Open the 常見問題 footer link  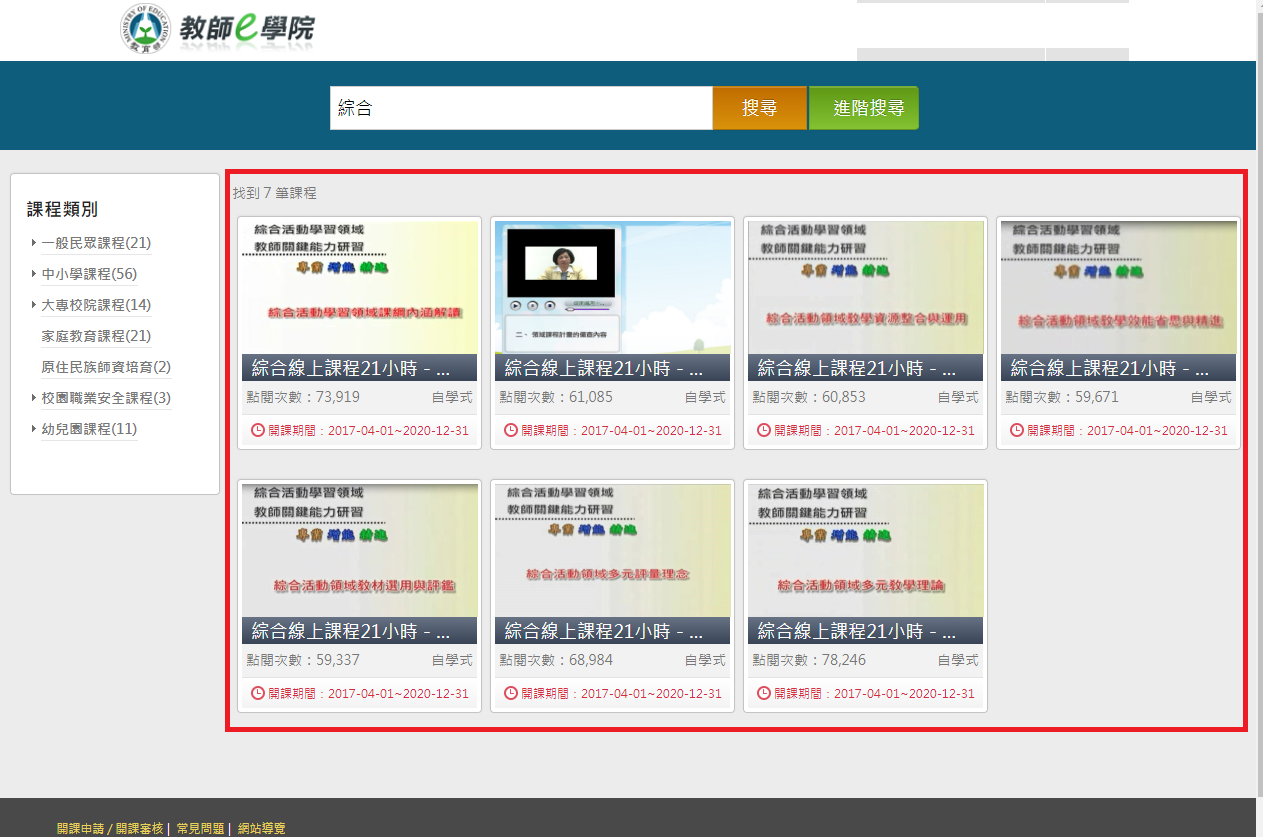200,828
